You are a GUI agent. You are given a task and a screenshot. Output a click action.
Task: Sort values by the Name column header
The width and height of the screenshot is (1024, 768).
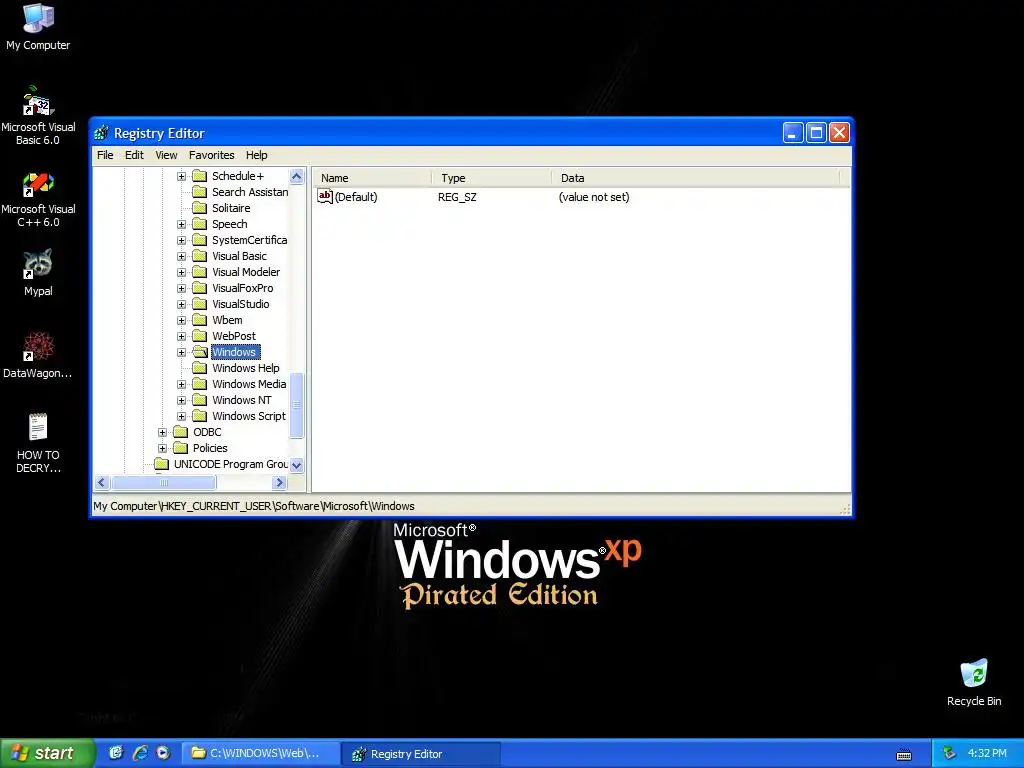pyautogui.click(x=372, y=178)
